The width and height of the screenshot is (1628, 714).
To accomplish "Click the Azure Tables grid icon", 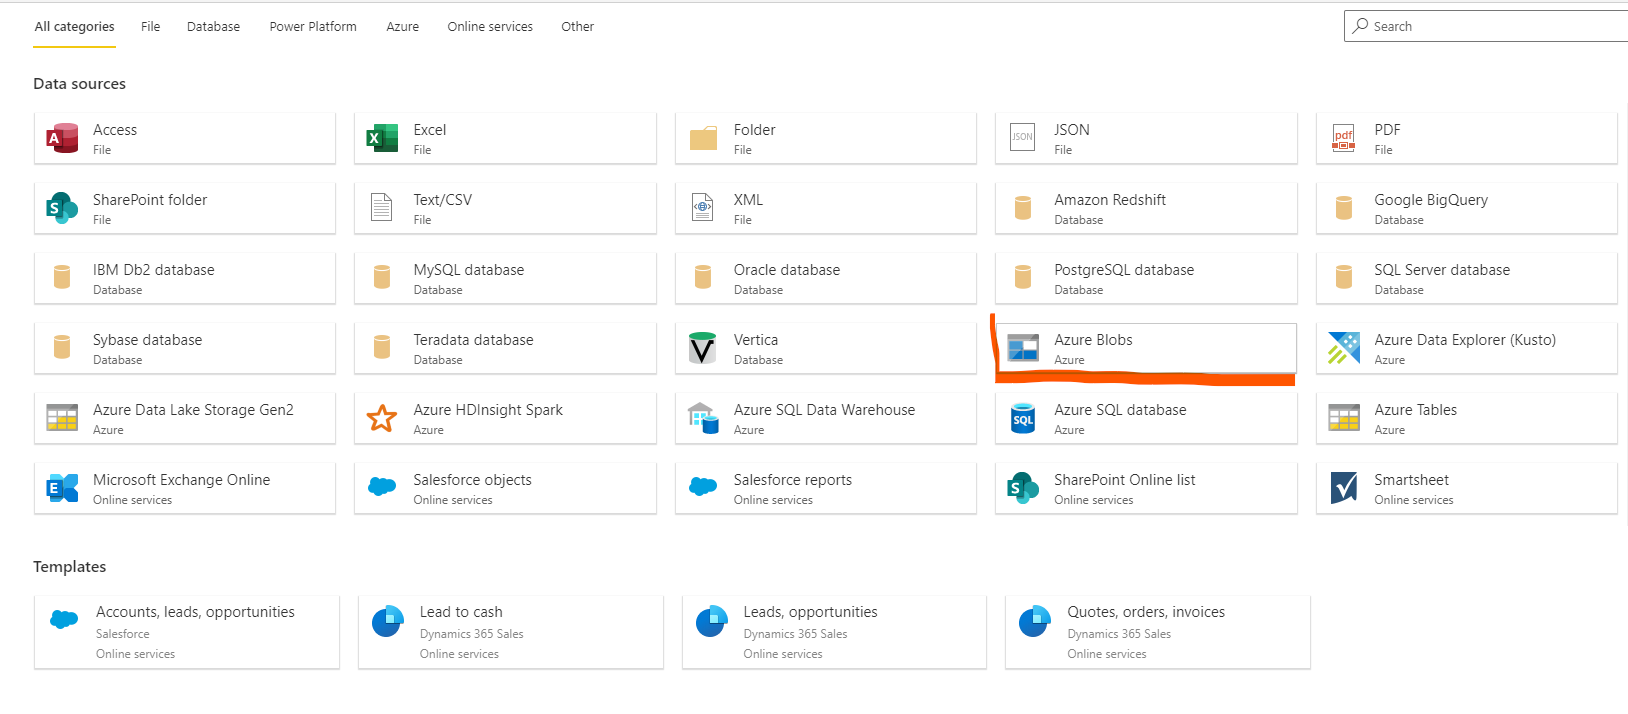I will 1343,417.
